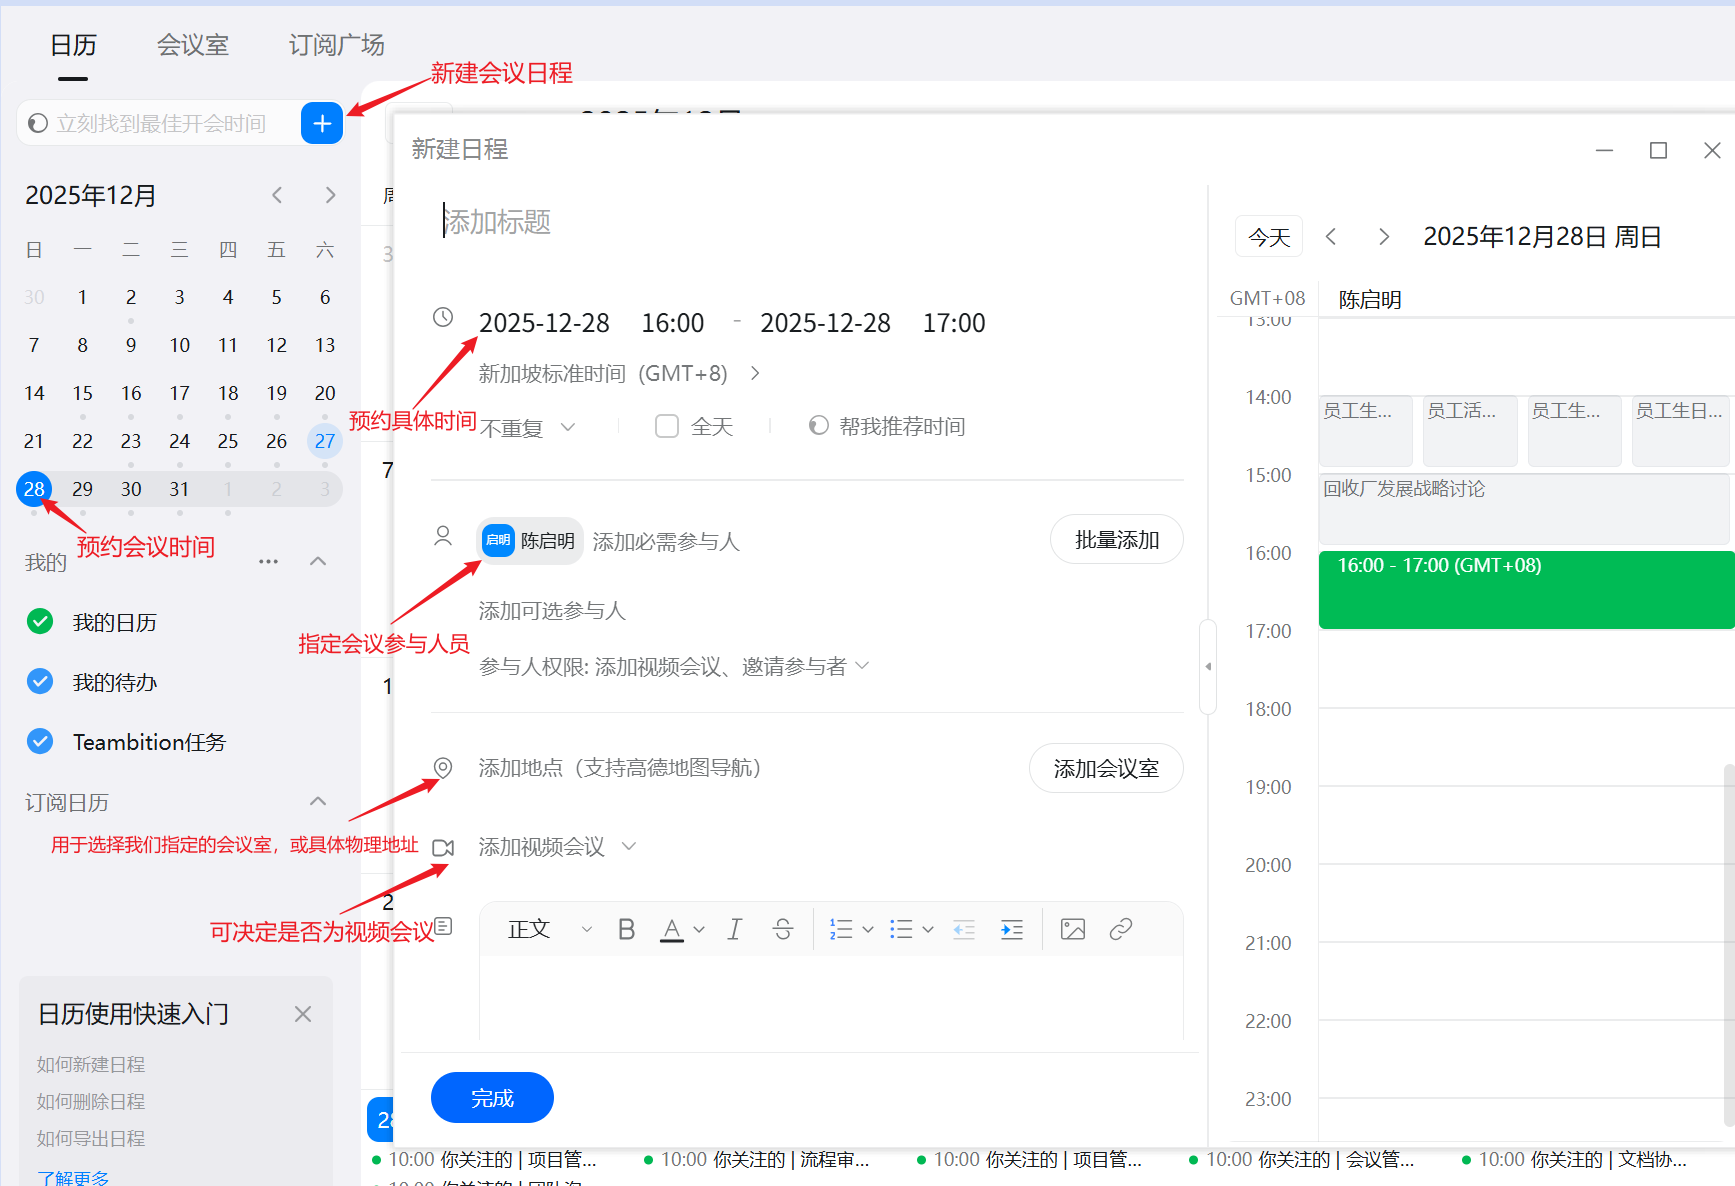This screenshot has height=1186, width=1735.
Task: Uncheck 我的日历 calendar
Action: 40,622
